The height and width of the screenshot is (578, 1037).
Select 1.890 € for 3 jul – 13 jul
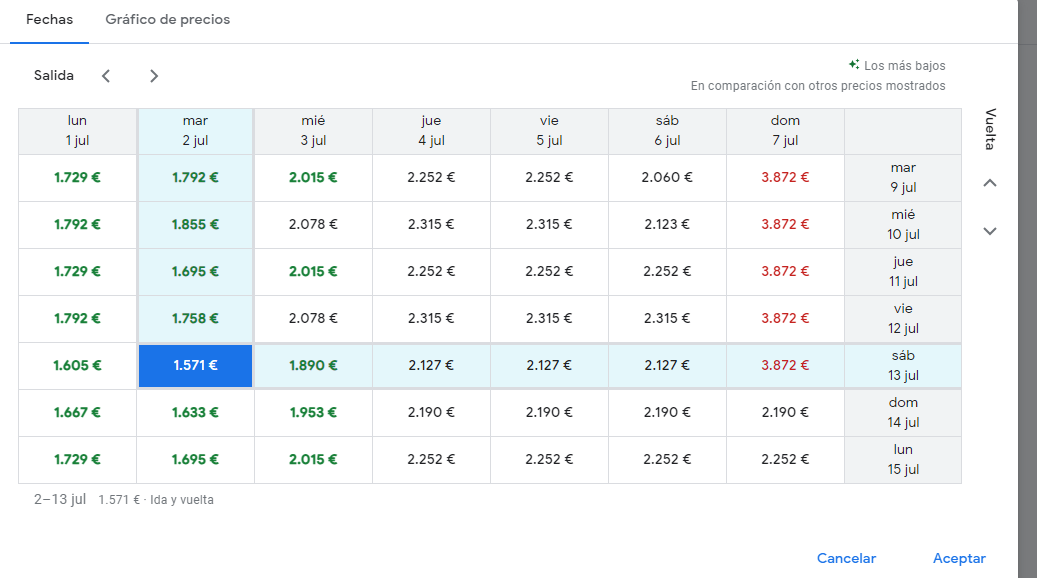tap(313, 366)
